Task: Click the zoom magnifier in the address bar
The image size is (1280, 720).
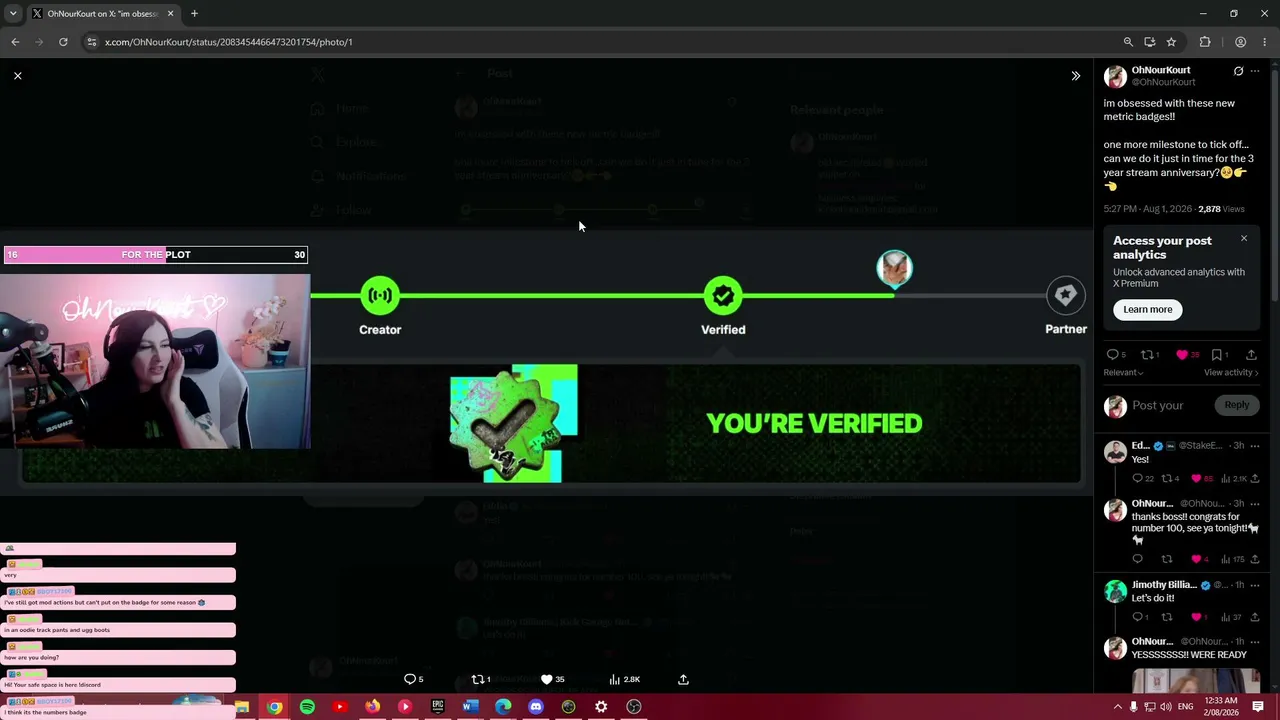Action: [x=1128, y=42]
